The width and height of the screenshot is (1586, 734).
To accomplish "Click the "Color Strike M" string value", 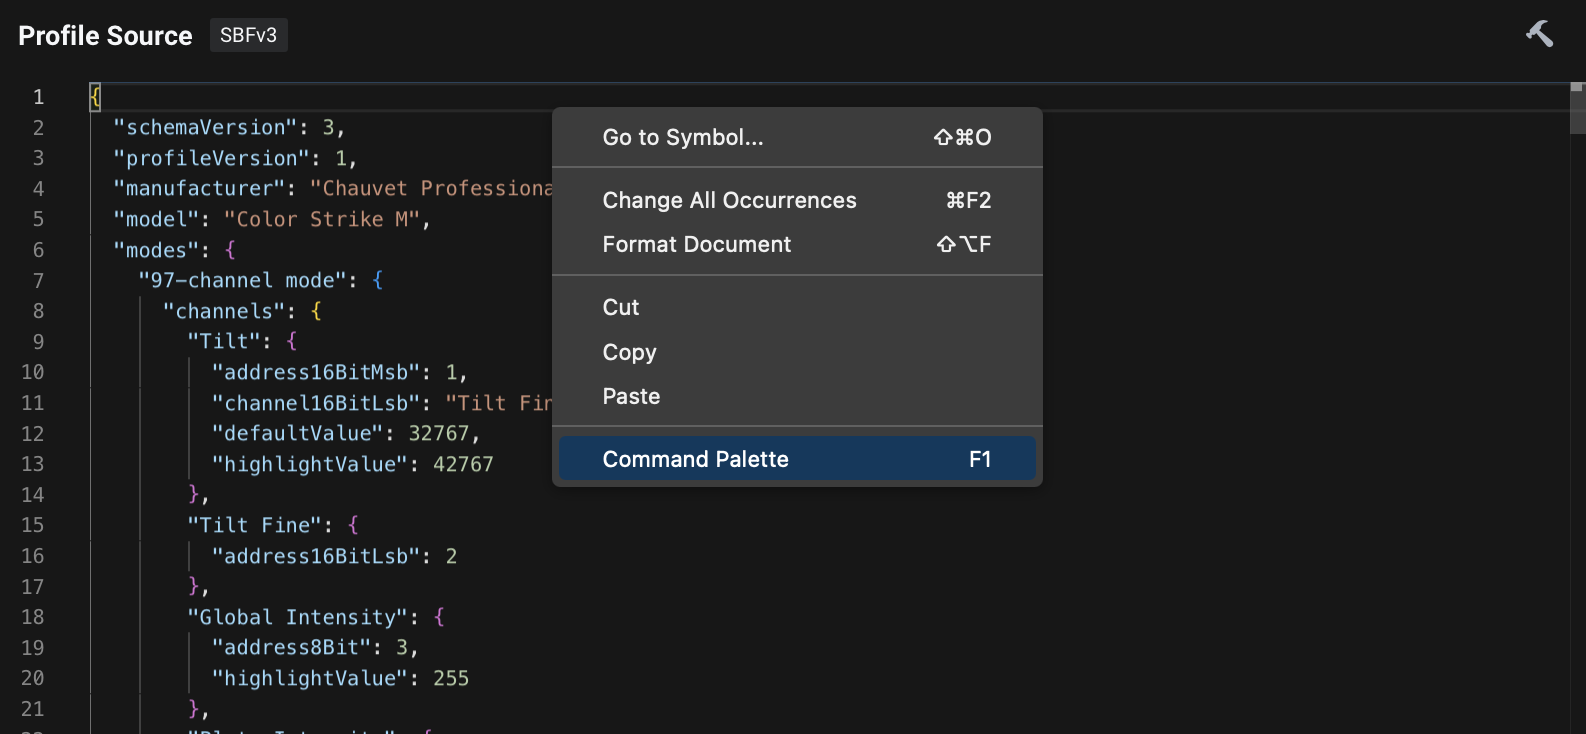I will point(320,219).
